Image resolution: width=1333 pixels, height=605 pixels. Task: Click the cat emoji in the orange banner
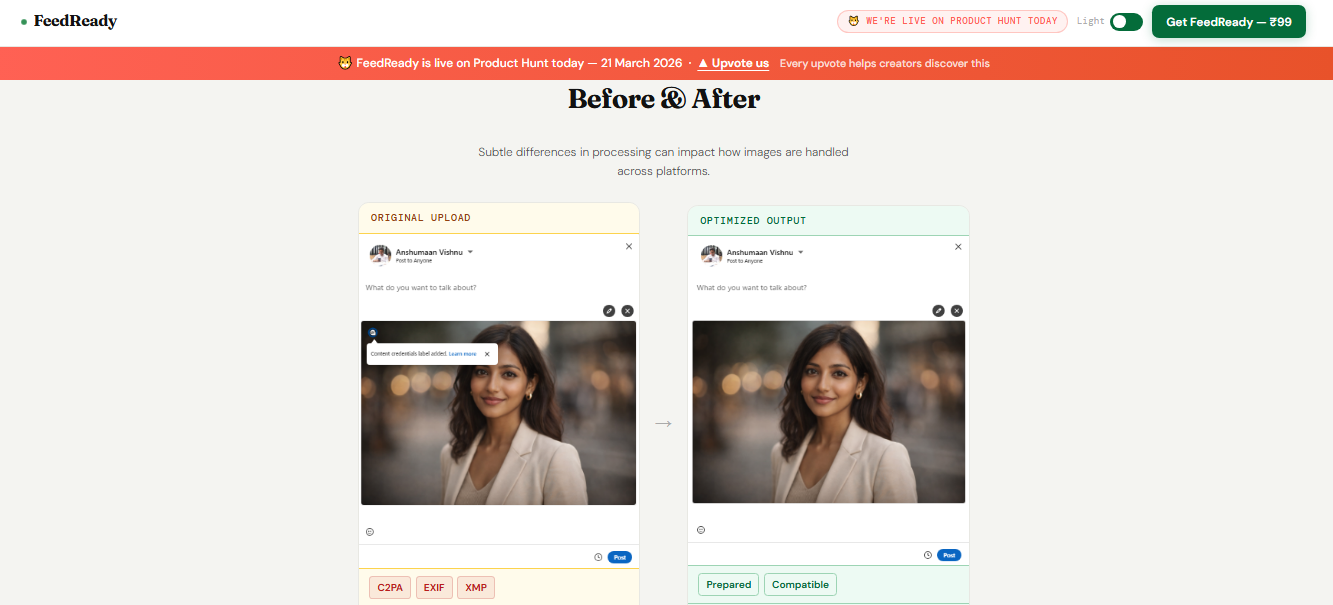coord(345,63)
